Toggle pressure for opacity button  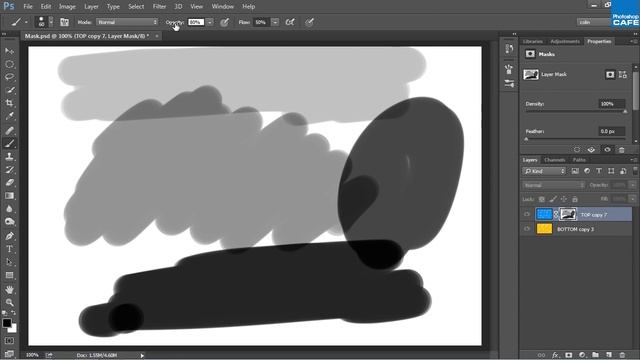(224, 22)
